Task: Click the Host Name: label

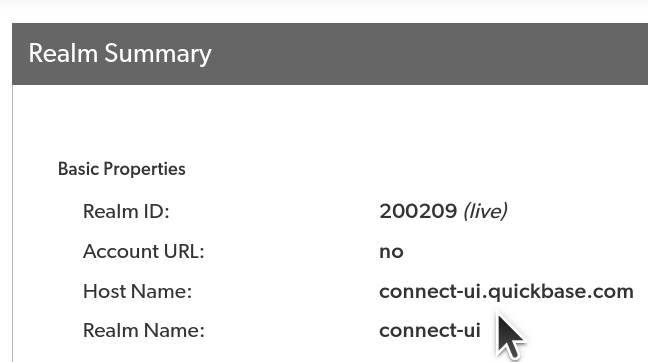Action: point(138,291)
